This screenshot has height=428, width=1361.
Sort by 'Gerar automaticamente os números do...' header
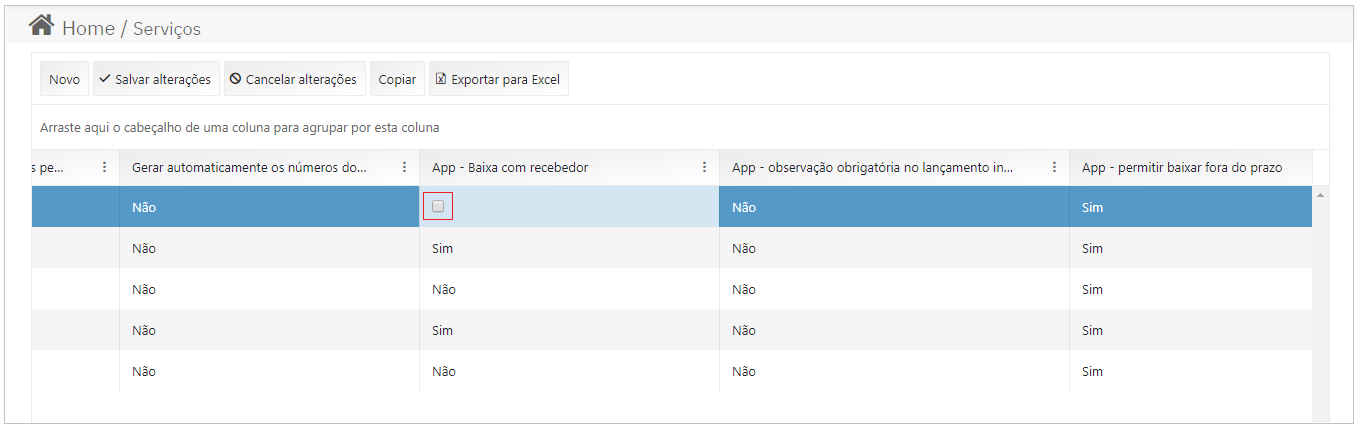(249, 167)
